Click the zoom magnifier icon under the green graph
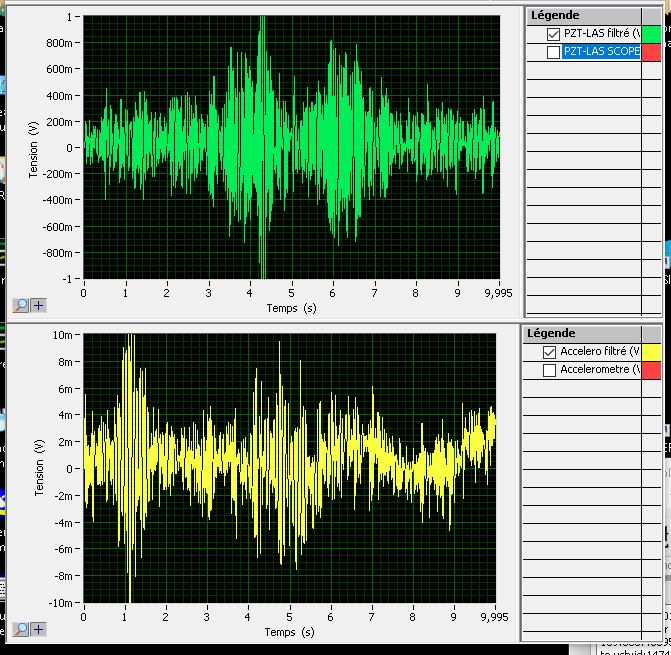The width and height of the screenshot is (671, 655). pos(21,306)
